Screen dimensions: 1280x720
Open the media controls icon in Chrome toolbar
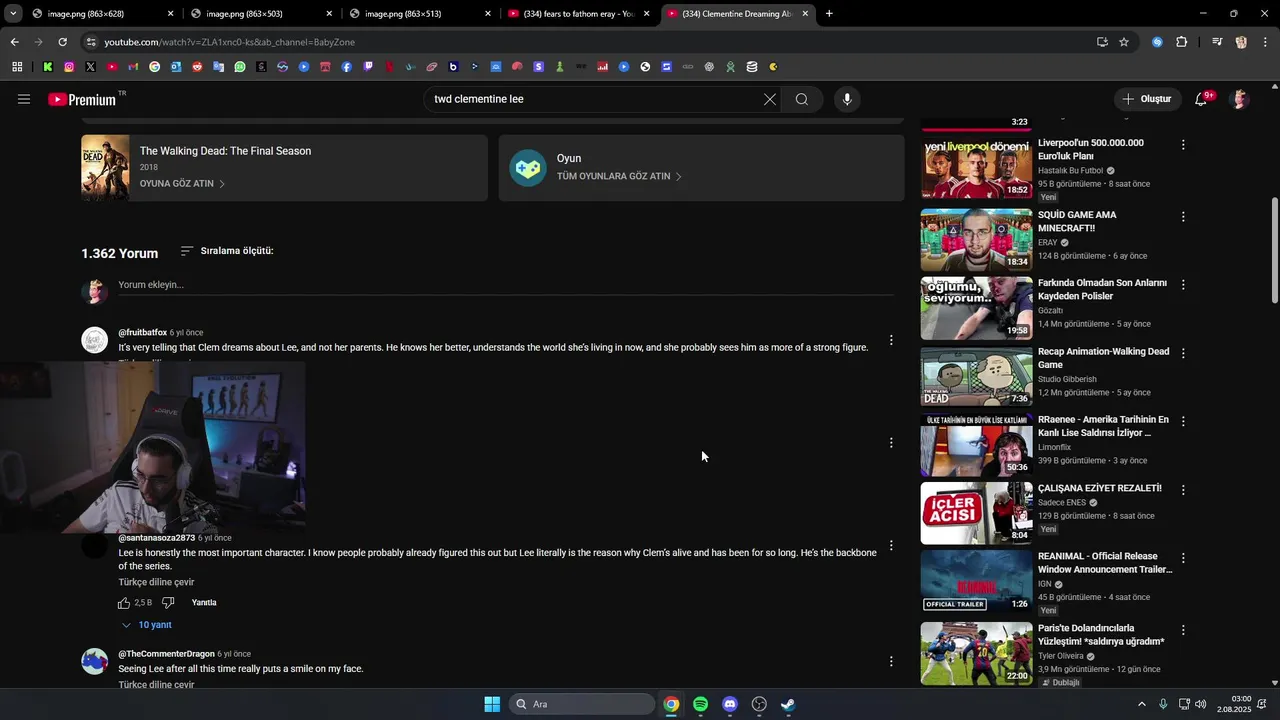tap(1217, 42)
